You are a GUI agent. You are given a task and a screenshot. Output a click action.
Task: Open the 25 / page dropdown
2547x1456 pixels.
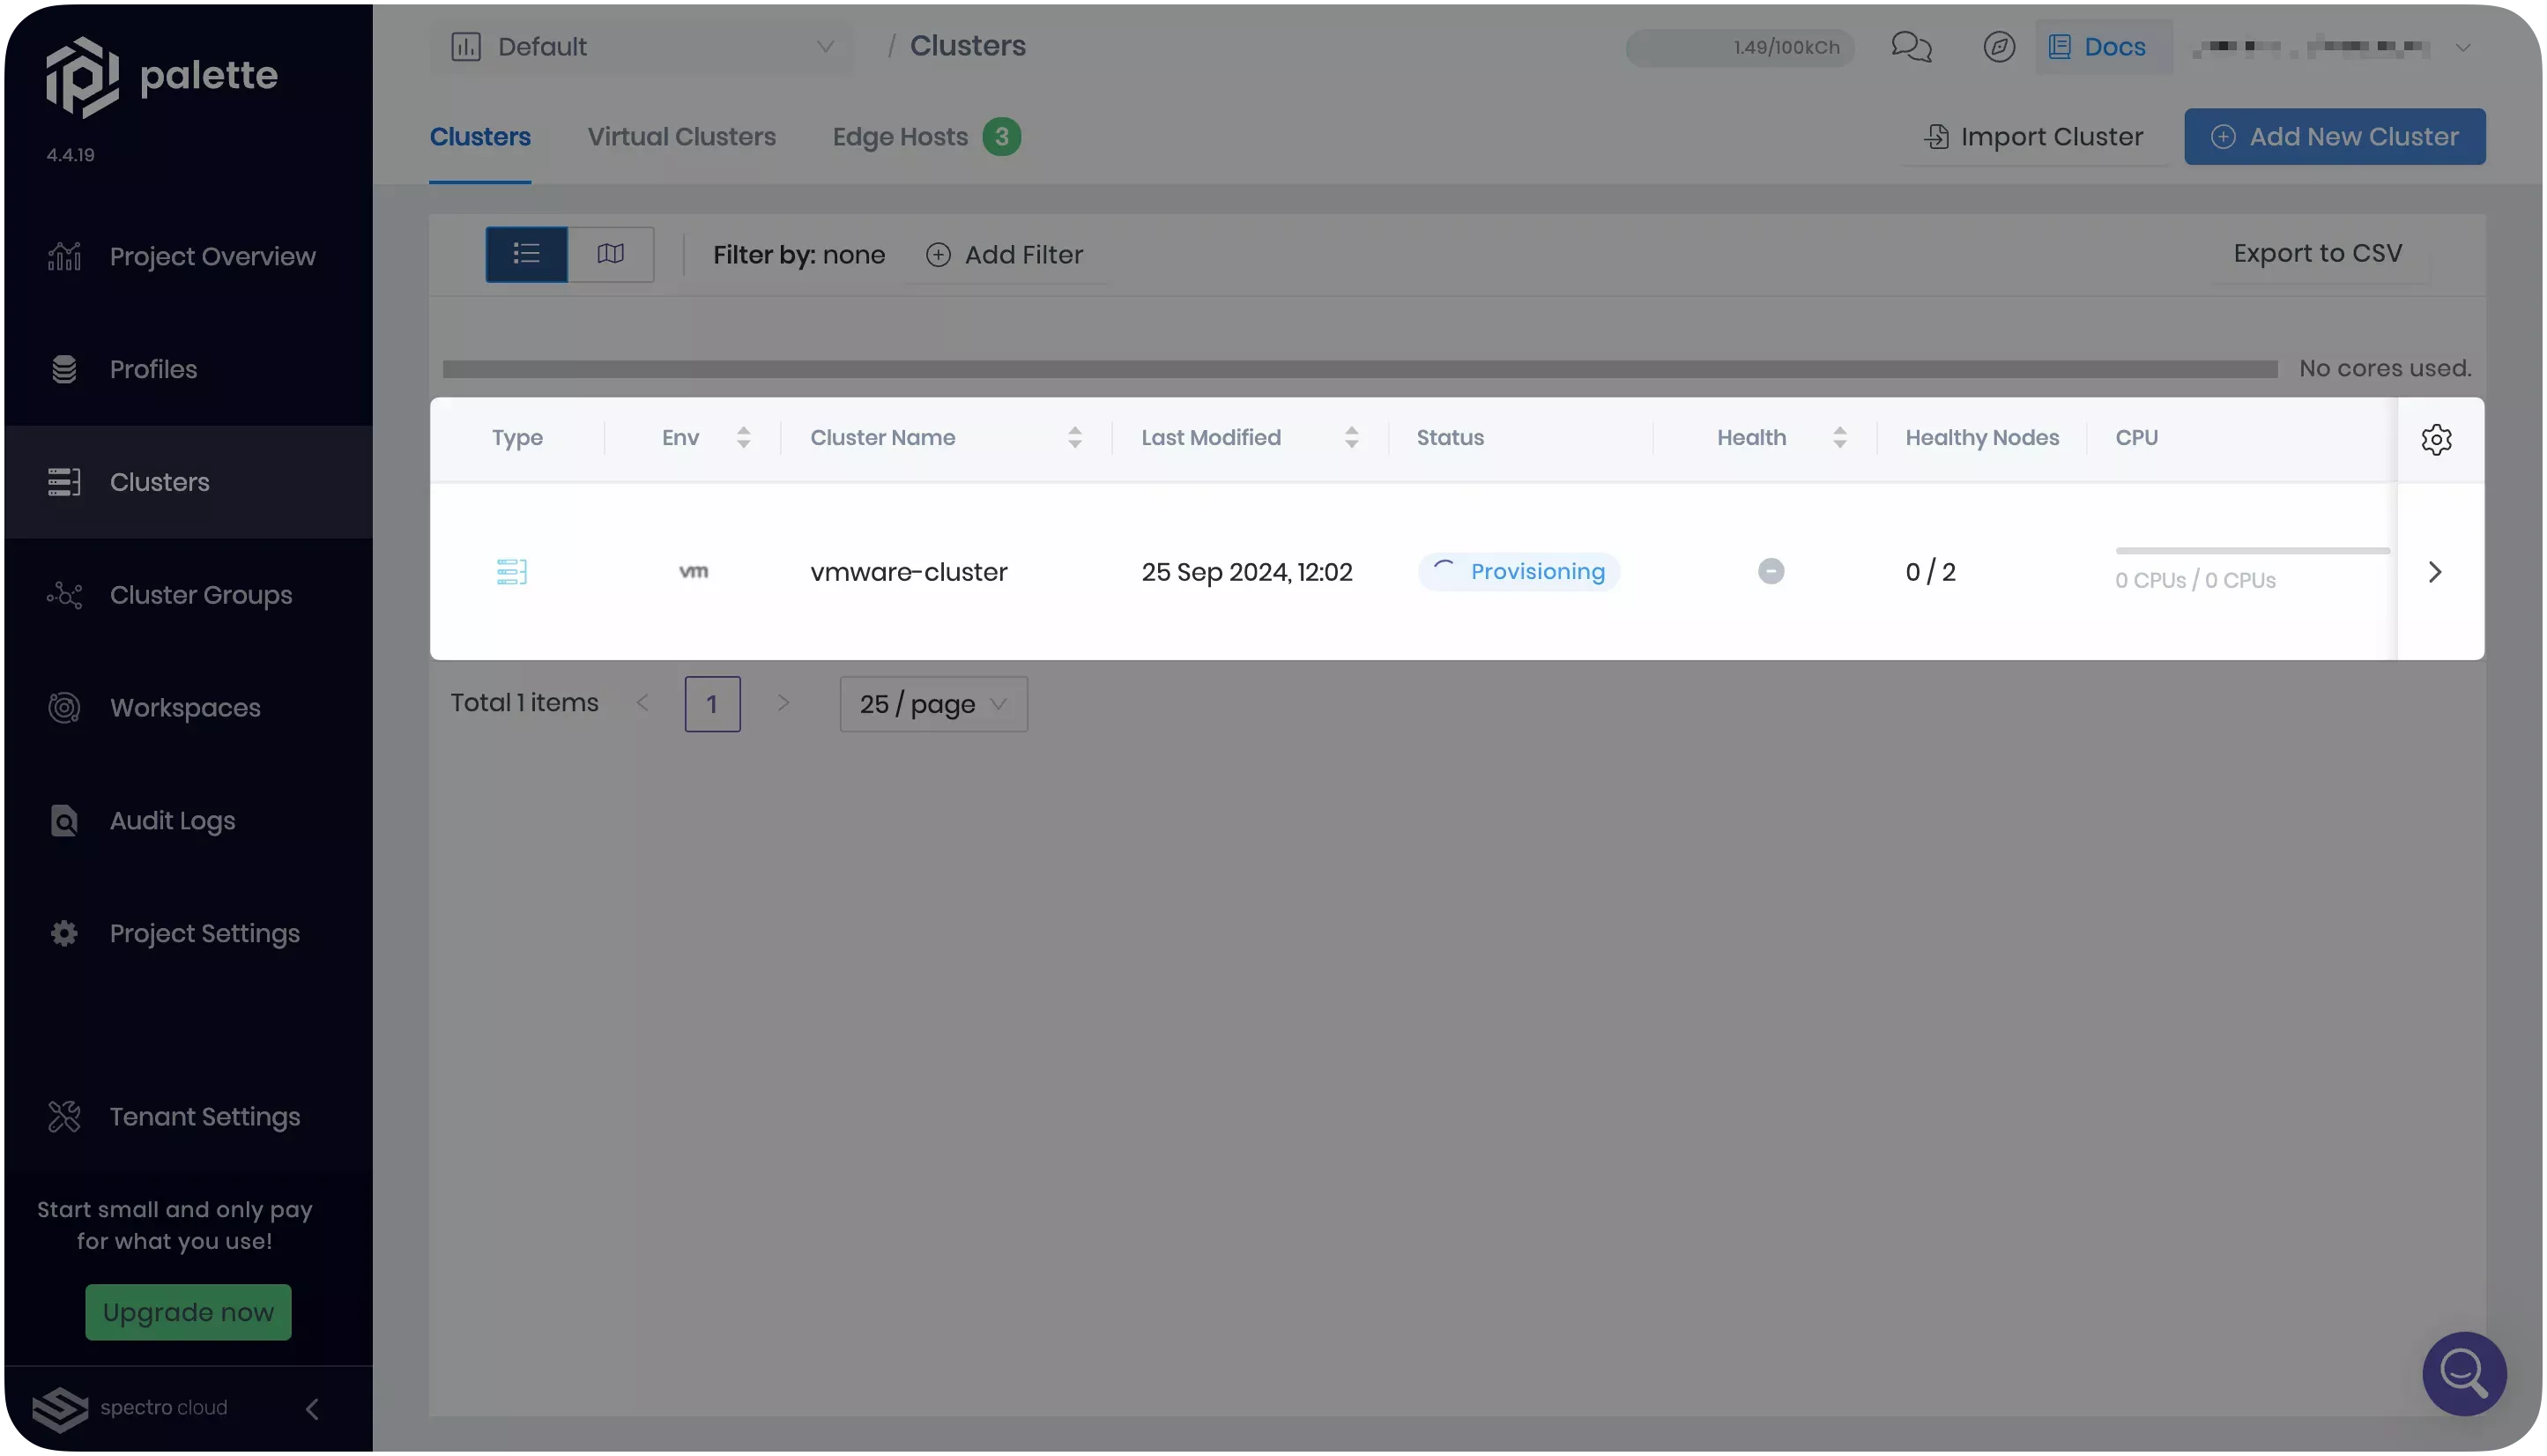coord(932,704)
